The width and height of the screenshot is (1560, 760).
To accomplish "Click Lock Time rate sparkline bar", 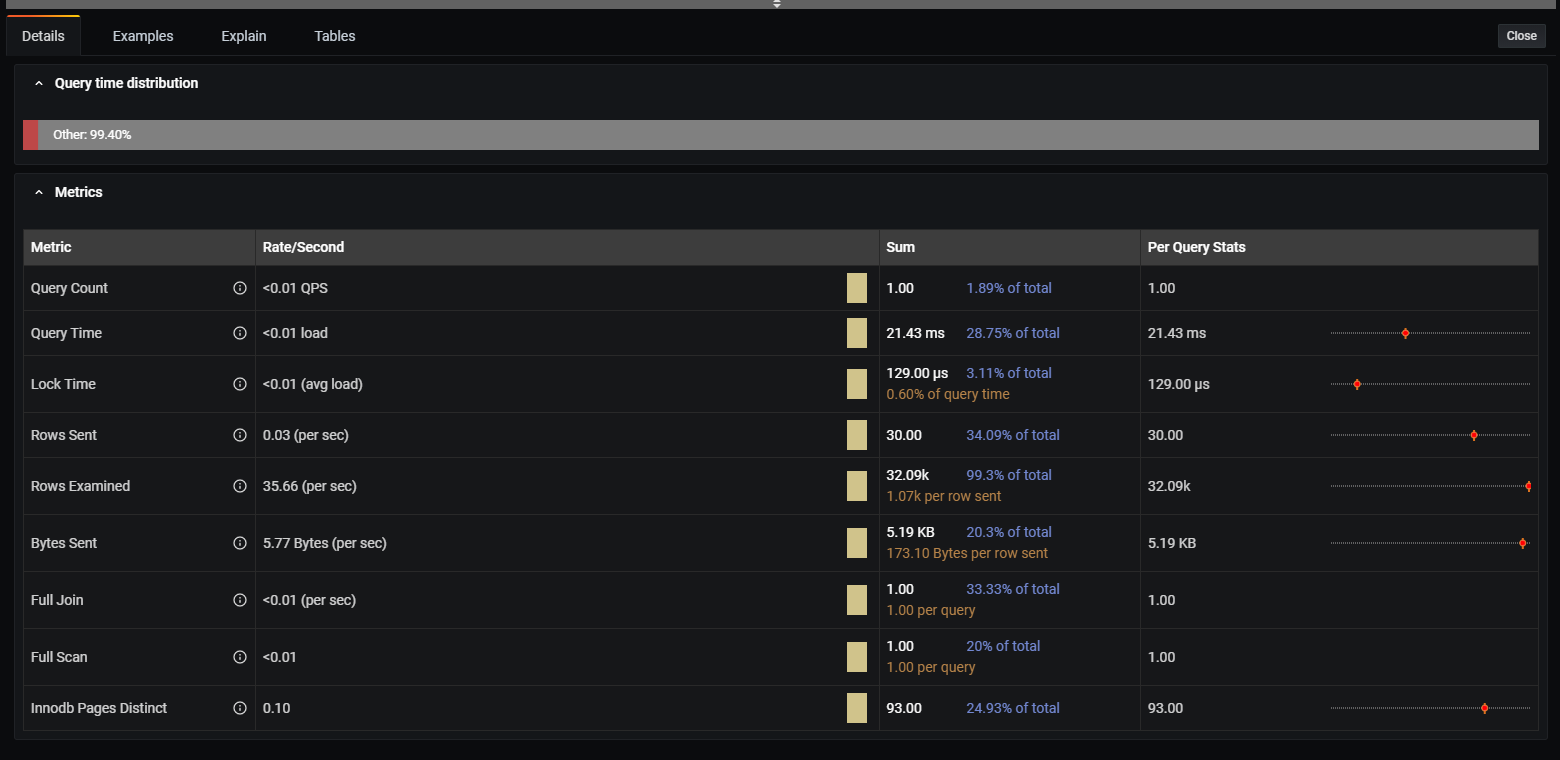I will [857, 384].
